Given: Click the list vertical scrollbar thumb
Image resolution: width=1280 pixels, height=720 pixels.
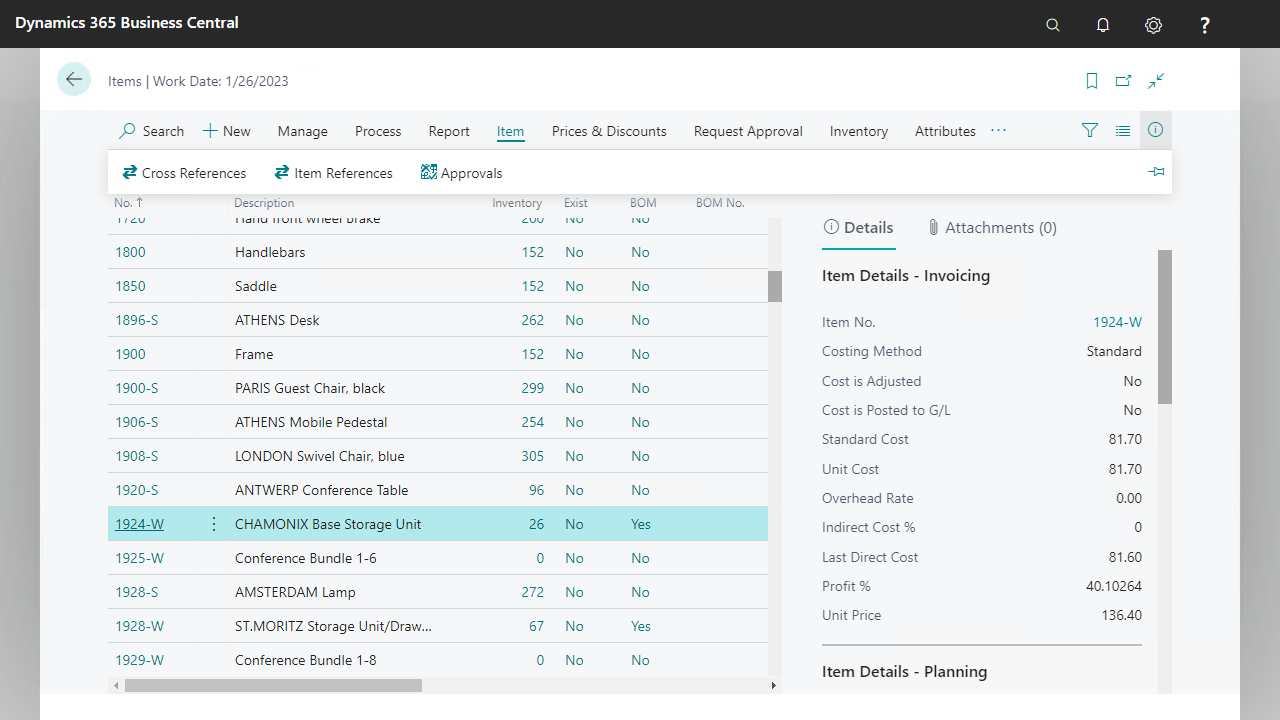Looking at the screenshot, I should (x=774, y=286).
